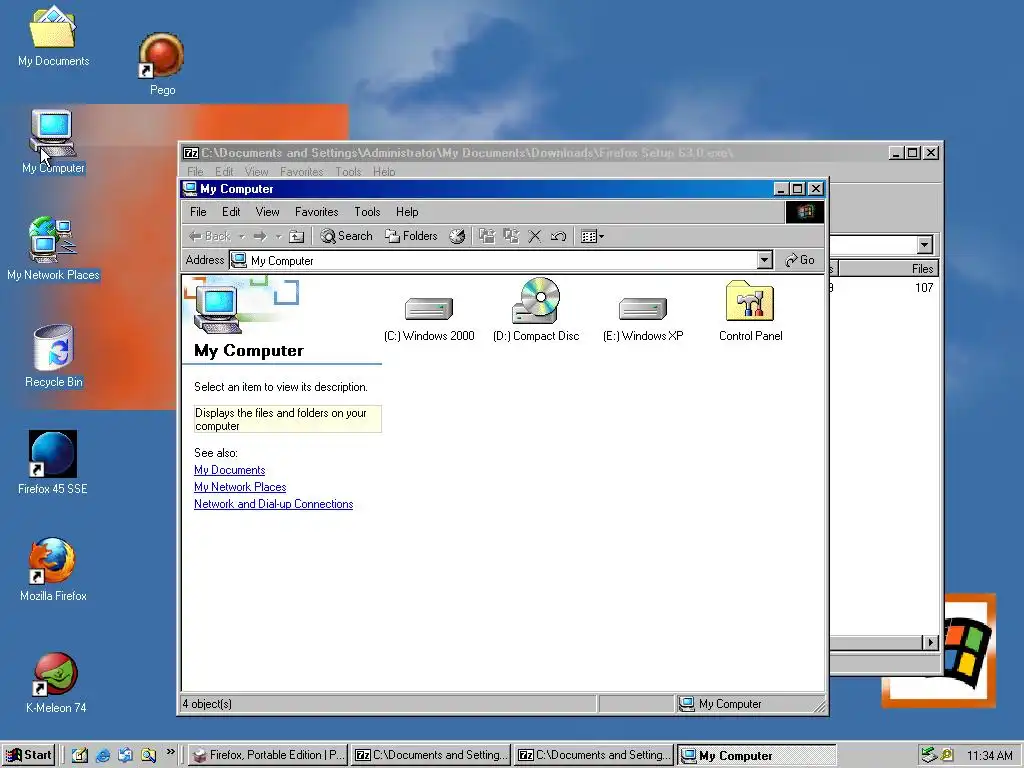
Task: Click the Files column header in 7-Zip window
Action: [x=888, y=268]
